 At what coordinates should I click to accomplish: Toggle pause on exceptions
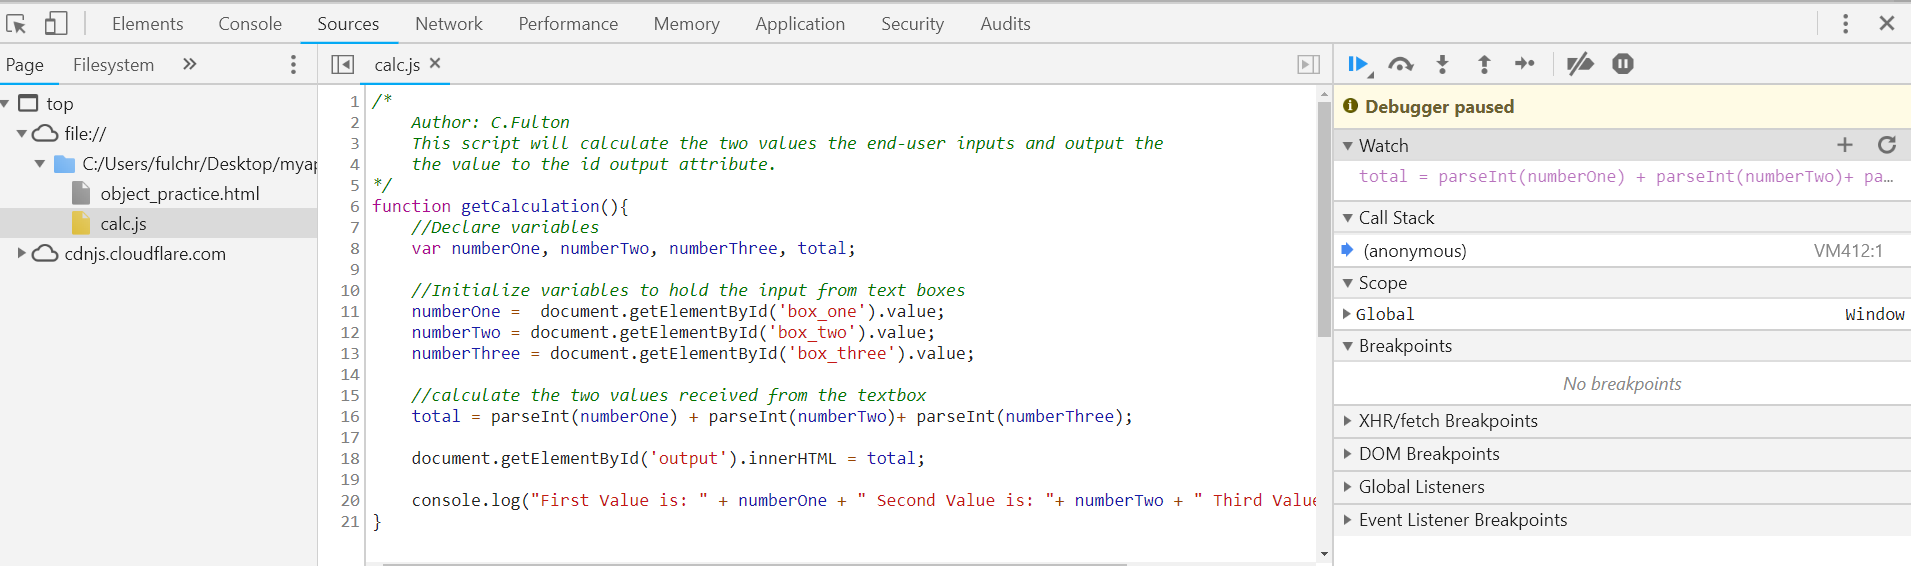(x=1623, y=64)
